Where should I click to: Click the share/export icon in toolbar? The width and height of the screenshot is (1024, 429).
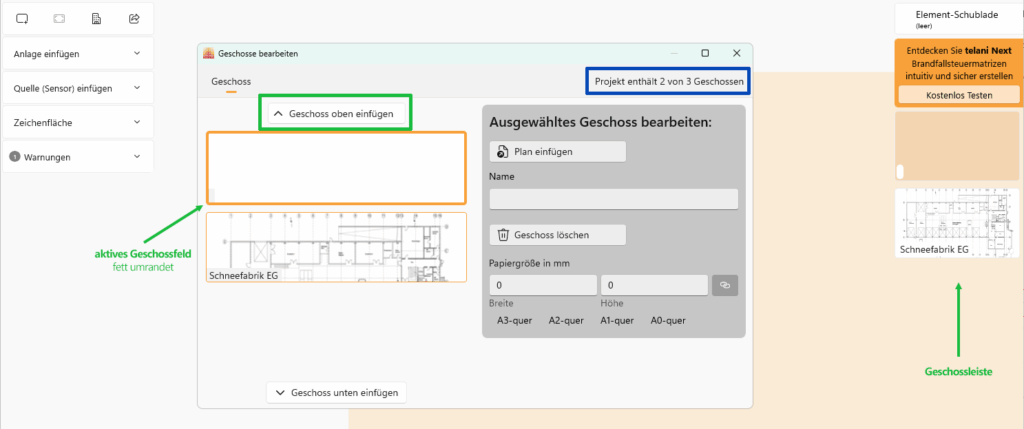coord(134,18)
